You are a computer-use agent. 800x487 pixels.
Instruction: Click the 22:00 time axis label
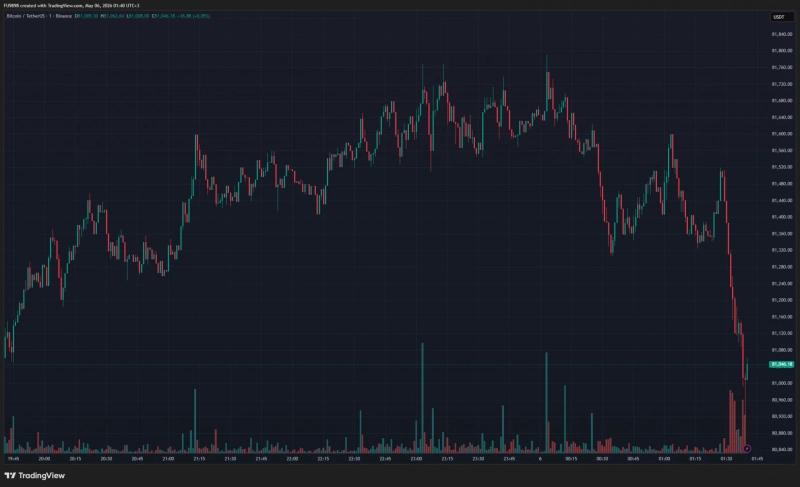coord(292,459)
